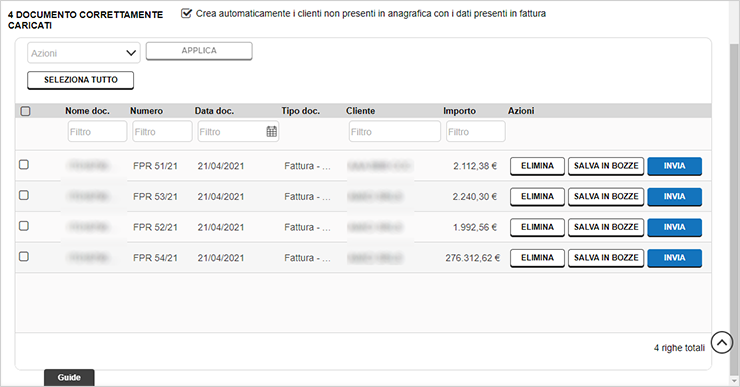Click the FPR 53/21 number cell

(x=155, y=197)
